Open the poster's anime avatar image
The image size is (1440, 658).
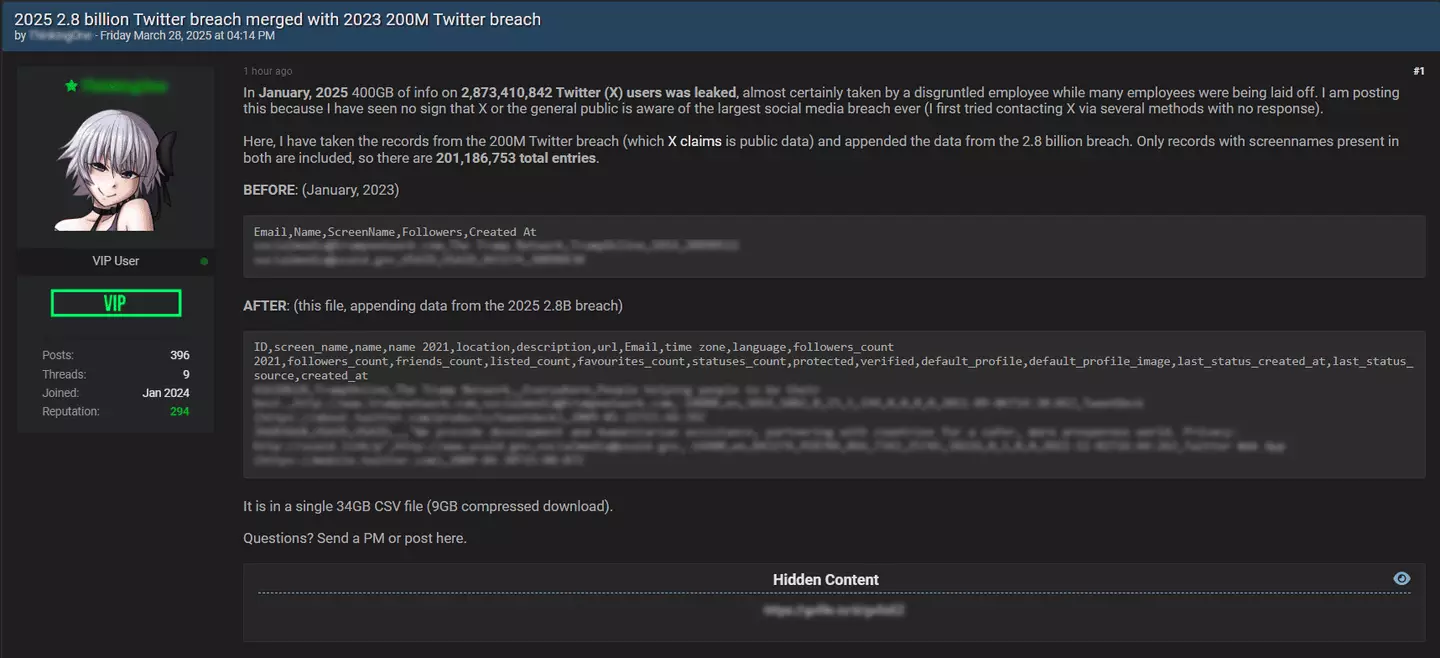[x=115, y=170]
